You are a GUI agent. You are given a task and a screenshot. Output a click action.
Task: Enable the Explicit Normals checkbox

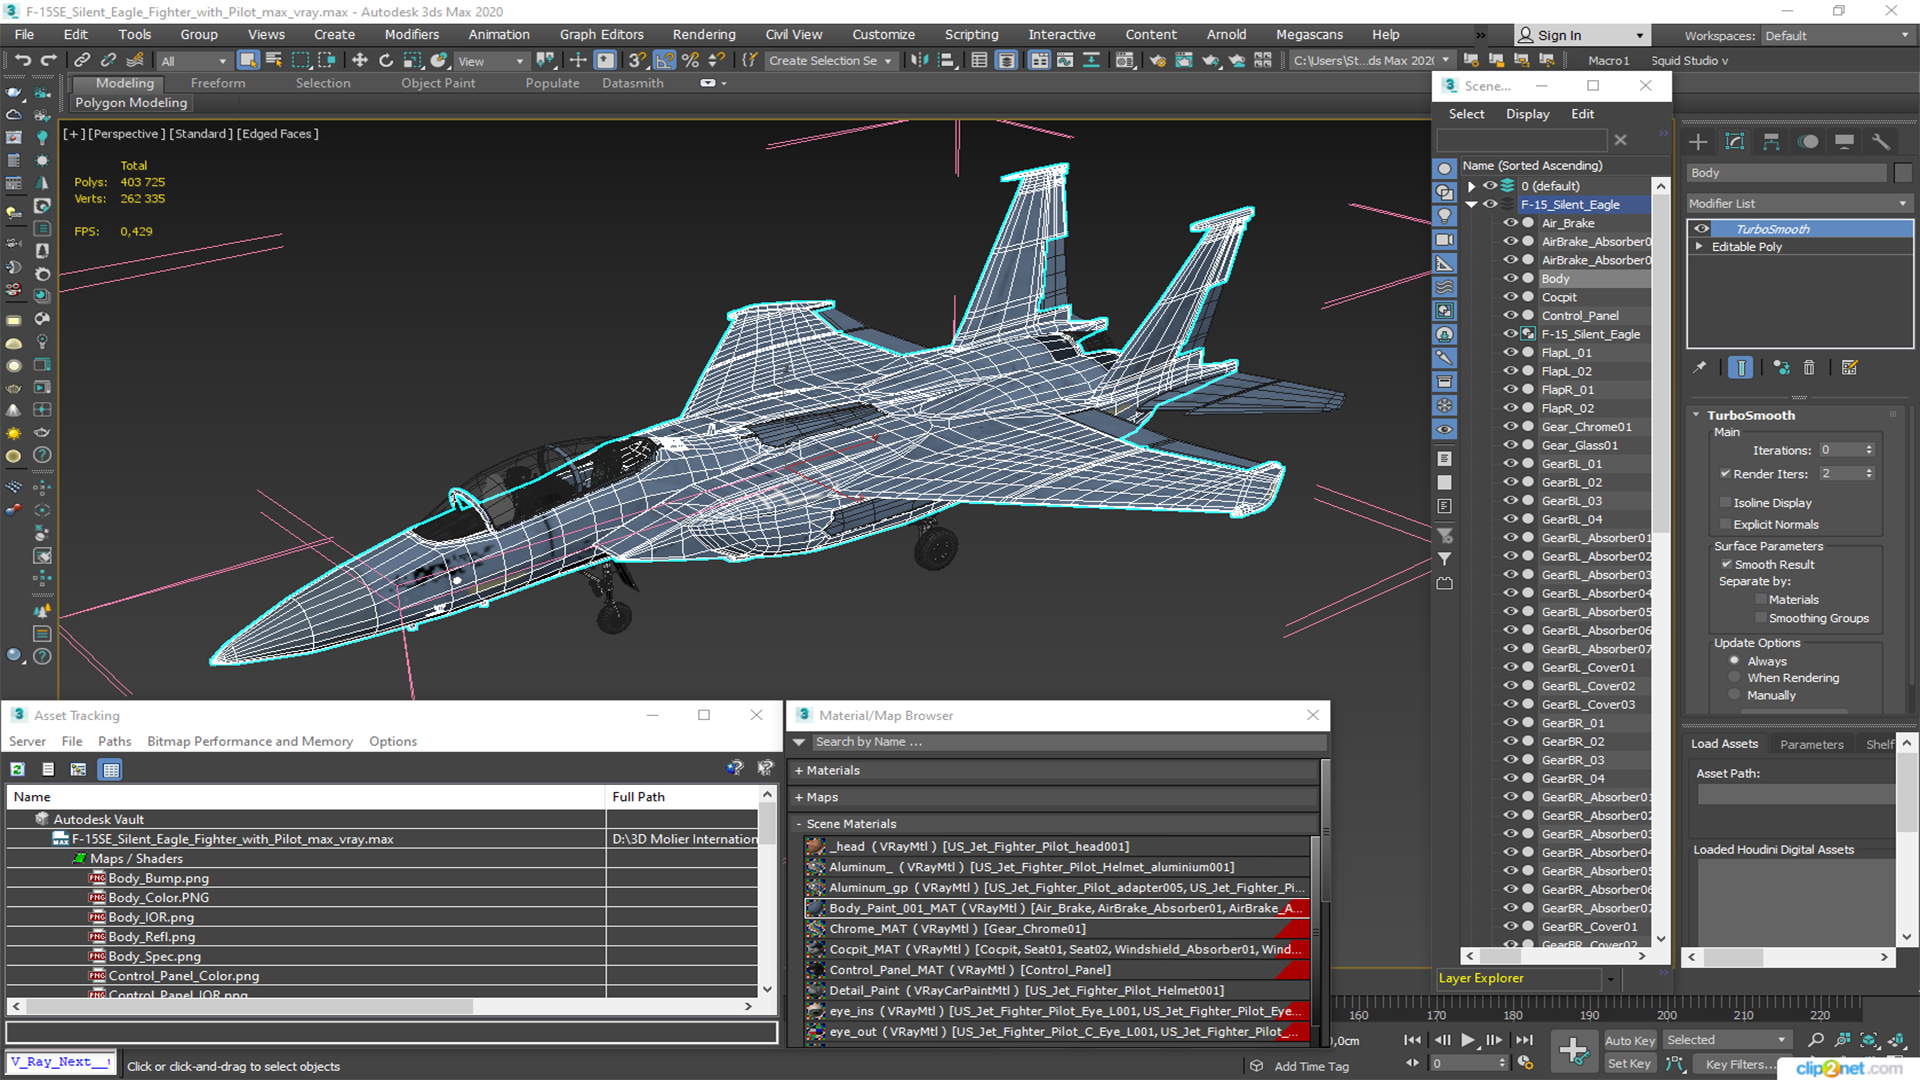click(x=1725, y=525)
